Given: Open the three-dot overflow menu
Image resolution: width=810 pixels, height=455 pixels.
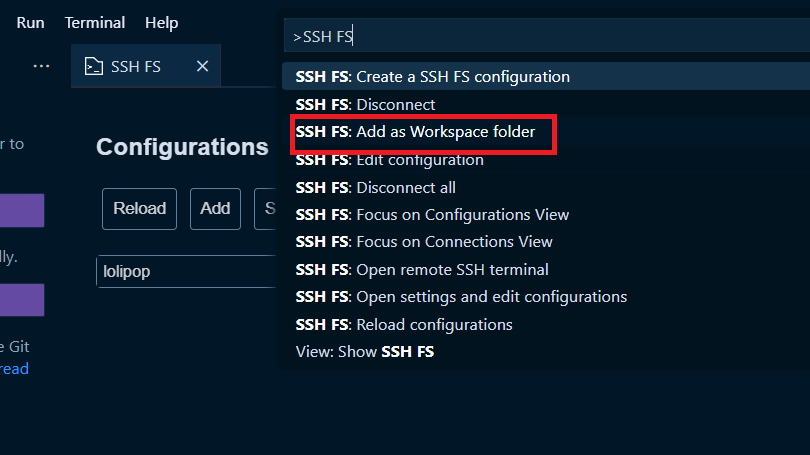Looking at the screenshot, I should (x=41, y=66).
